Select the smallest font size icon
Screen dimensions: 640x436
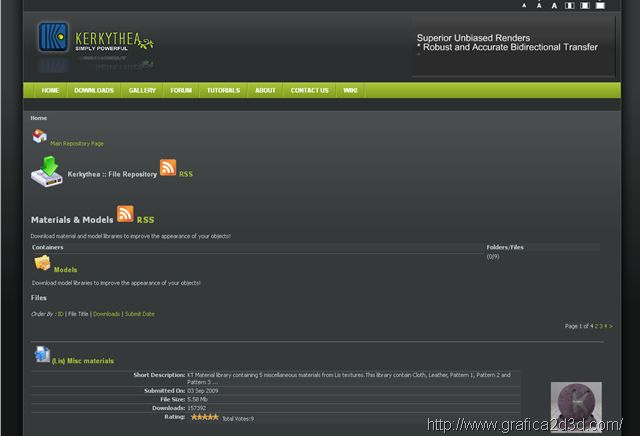[x=524, y=5]
